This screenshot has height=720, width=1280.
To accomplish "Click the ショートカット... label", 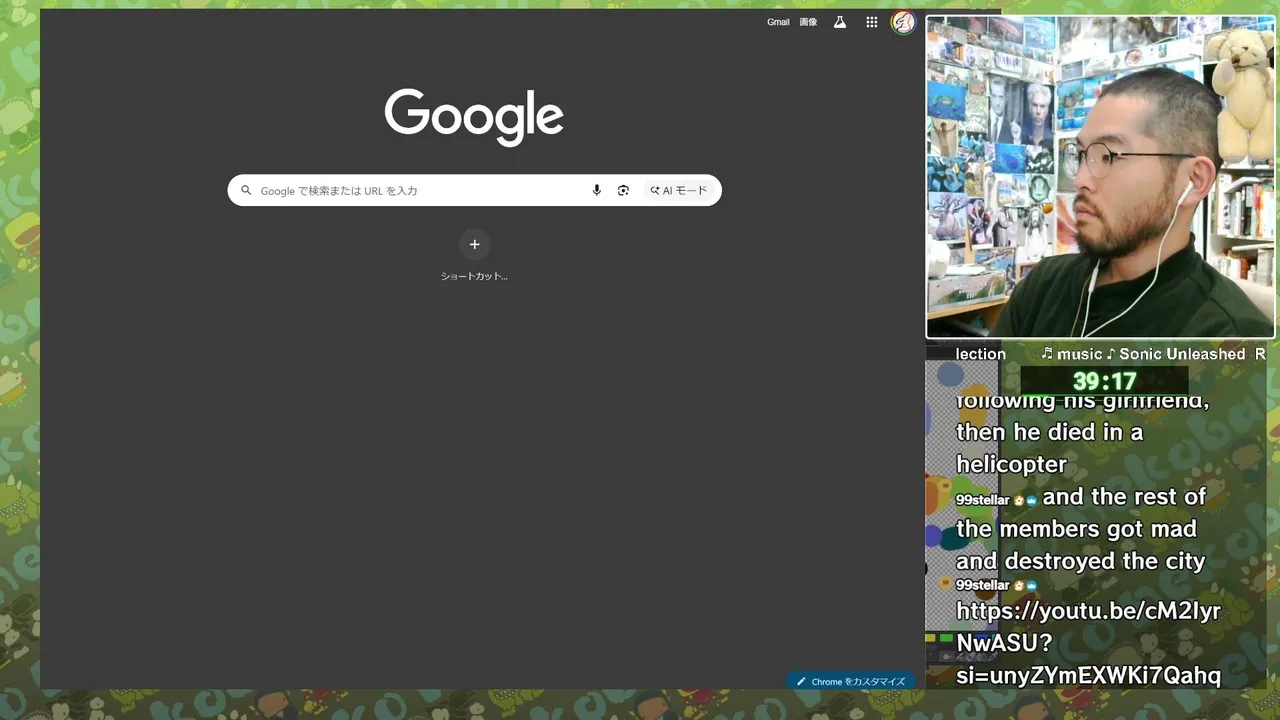I will click(x=474, y=276).
